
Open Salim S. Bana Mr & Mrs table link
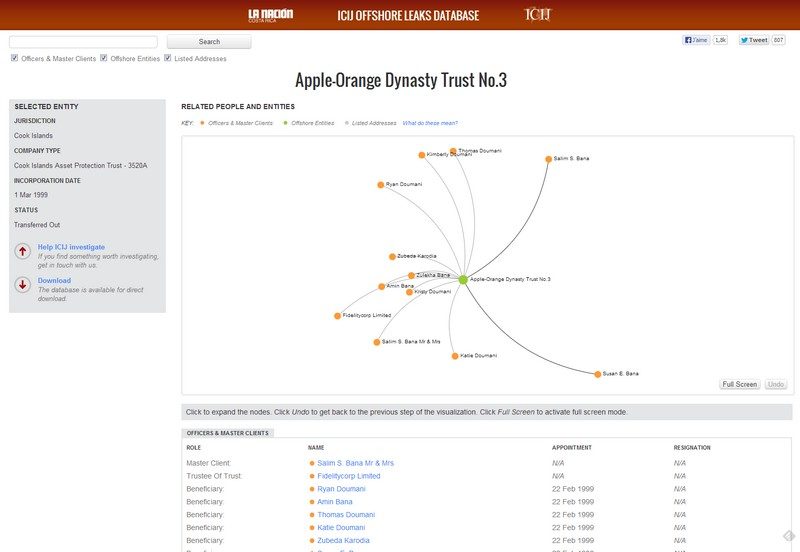point(356,463)
